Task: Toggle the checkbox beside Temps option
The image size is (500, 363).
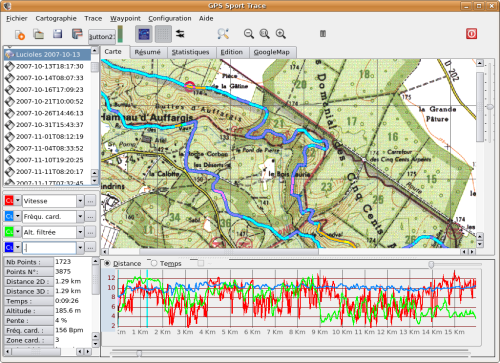Action: [x=200, y=263]
